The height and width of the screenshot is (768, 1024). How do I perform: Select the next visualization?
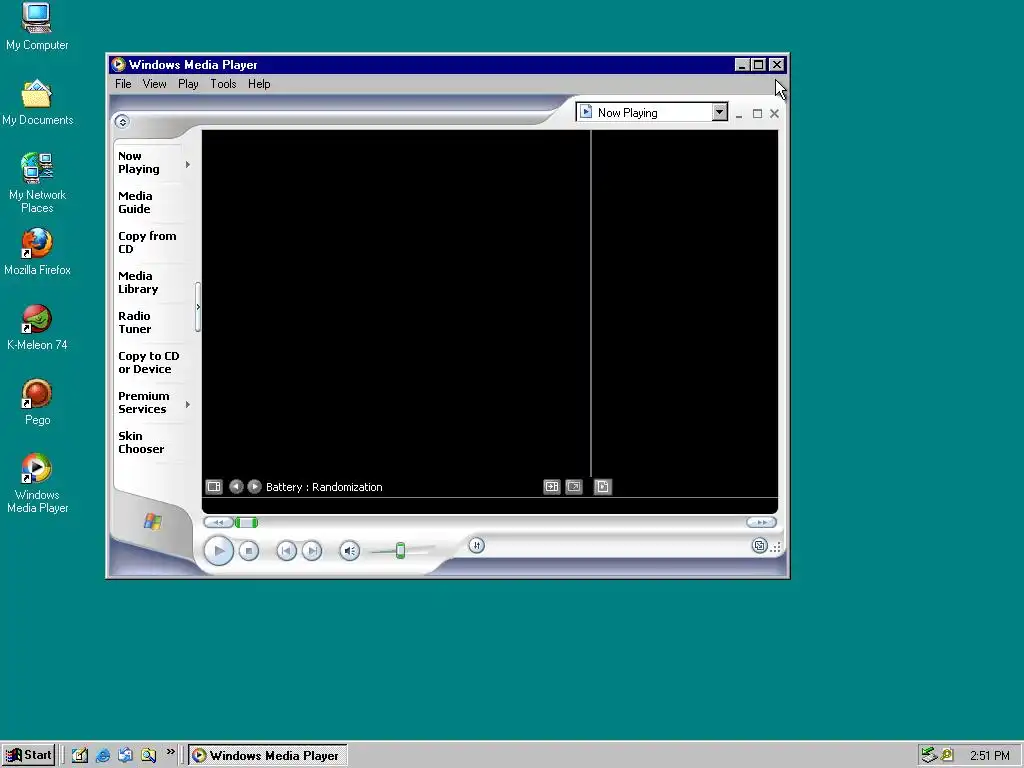255,487
